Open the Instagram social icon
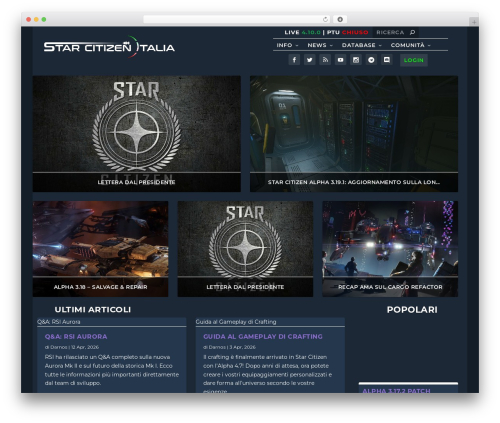500x423 pixels. pos(356,60)
